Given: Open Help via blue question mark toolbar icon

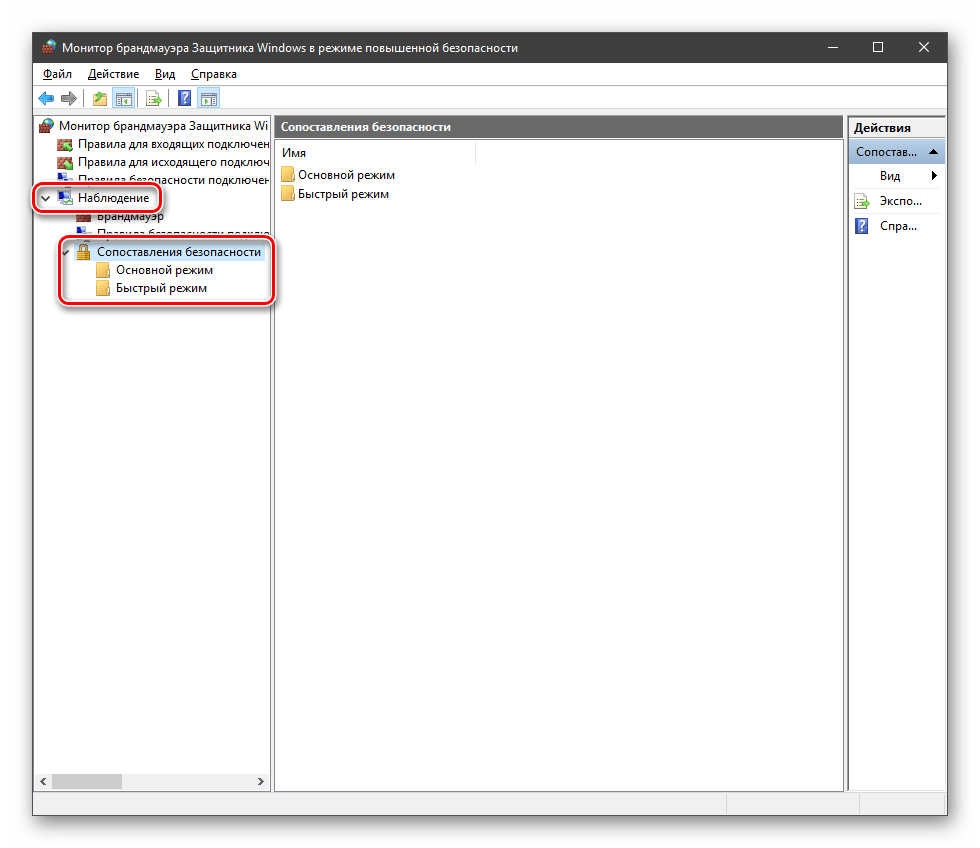Looking at the screenshot, I should (184, 98).
